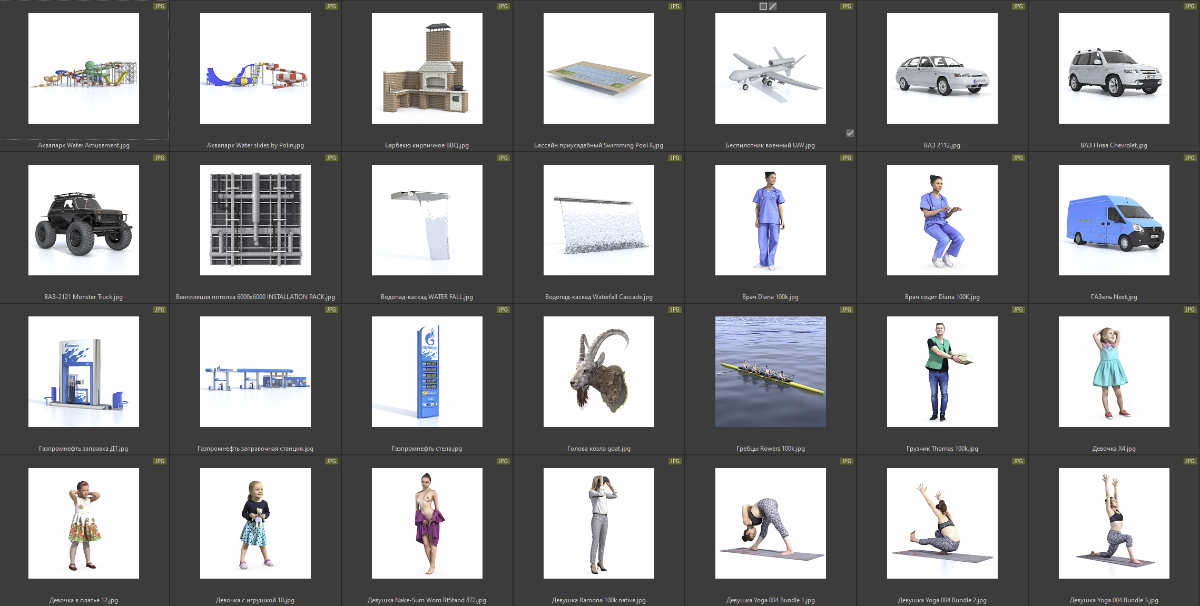The height and width of the screenshot is (606, 1200).
Task: Click the JPG badge on the ГАЗель Next tile
Action: pos(1189,158)
